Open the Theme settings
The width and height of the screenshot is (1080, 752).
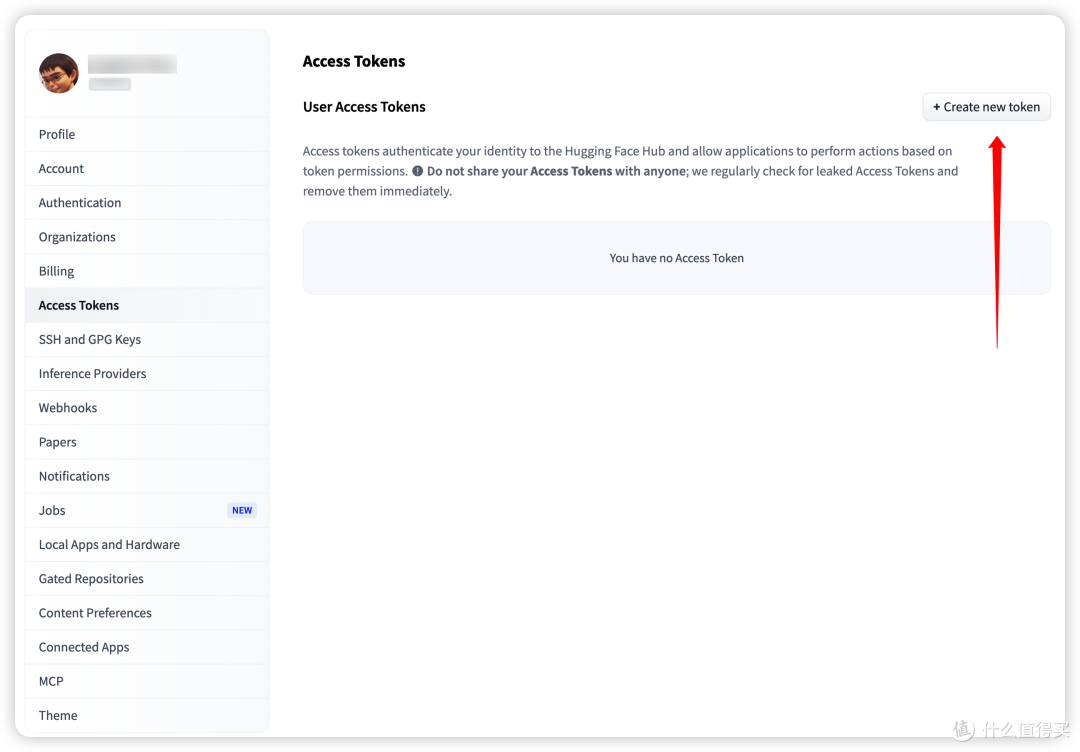(147, 716)
